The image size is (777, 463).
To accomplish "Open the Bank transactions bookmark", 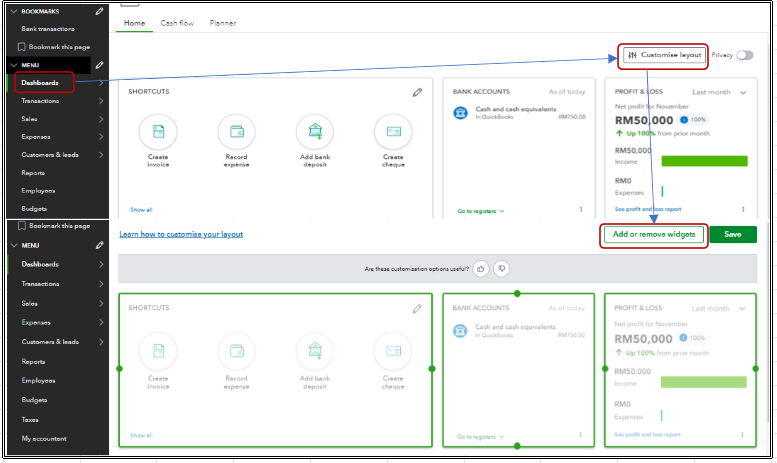I will tap(48, 29).
